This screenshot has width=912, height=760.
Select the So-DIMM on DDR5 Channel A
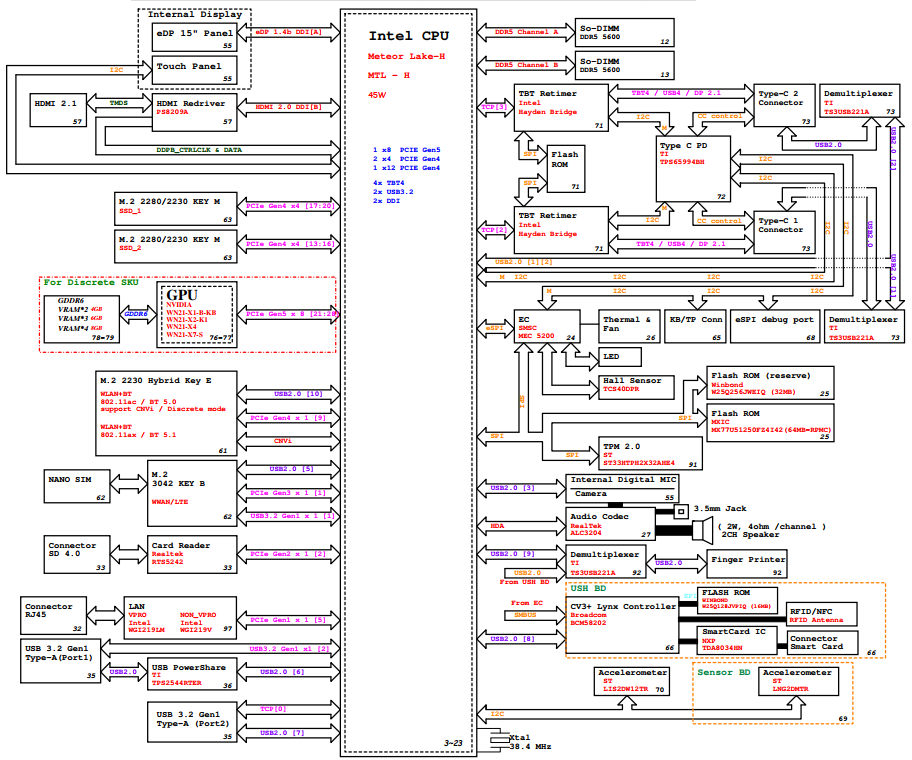pos(625,33)
